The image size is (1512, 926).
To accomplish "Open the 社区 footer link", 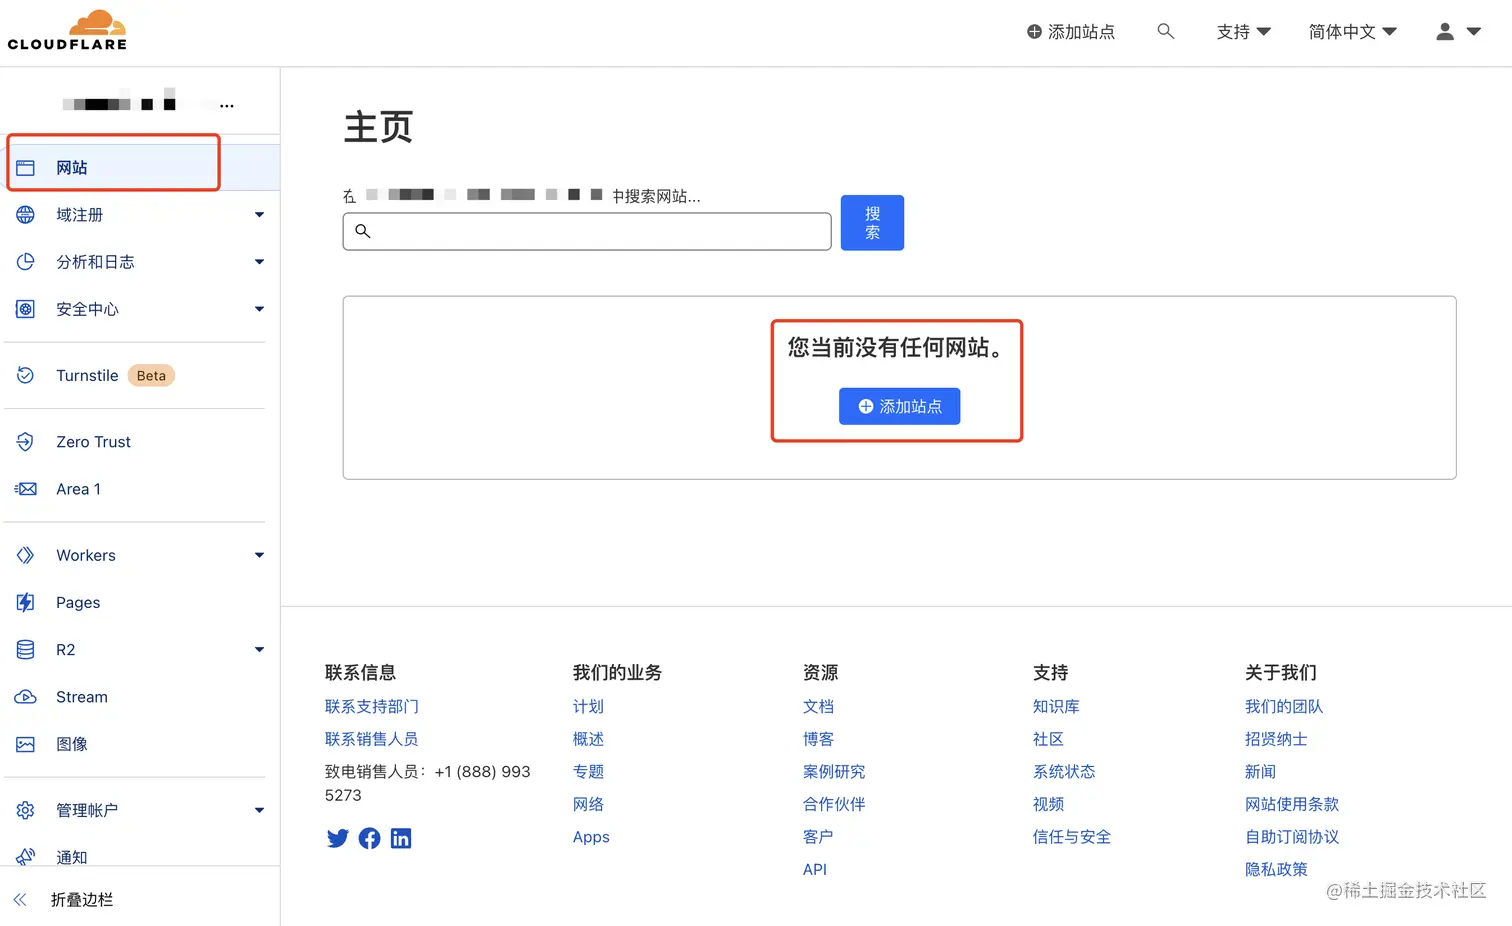I will tap(1048, 739).
